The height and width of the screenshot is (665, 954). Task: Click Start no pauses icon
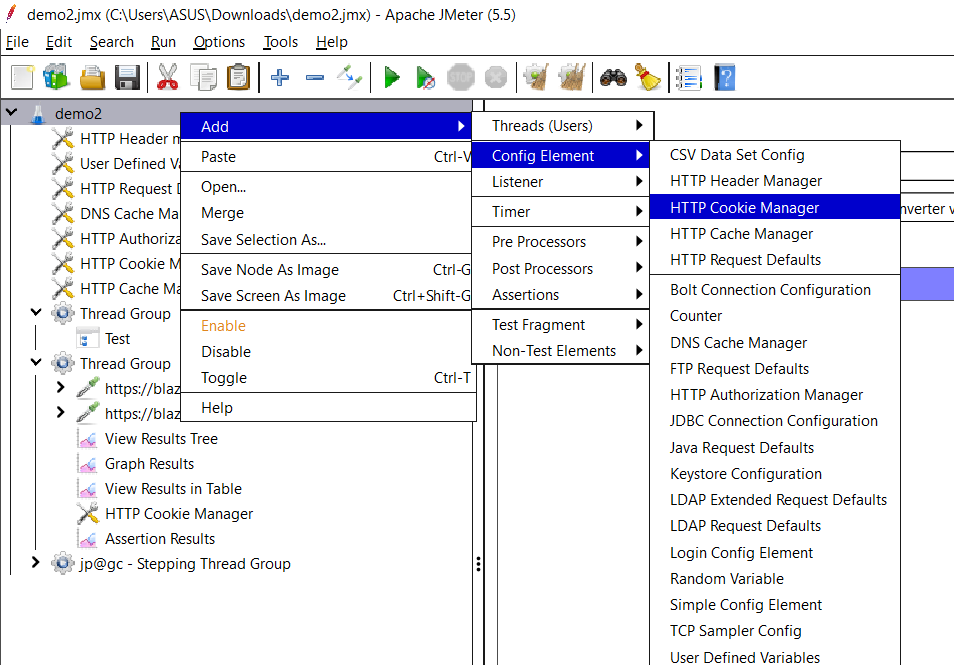pyautogui.click(x=425, y=78)
